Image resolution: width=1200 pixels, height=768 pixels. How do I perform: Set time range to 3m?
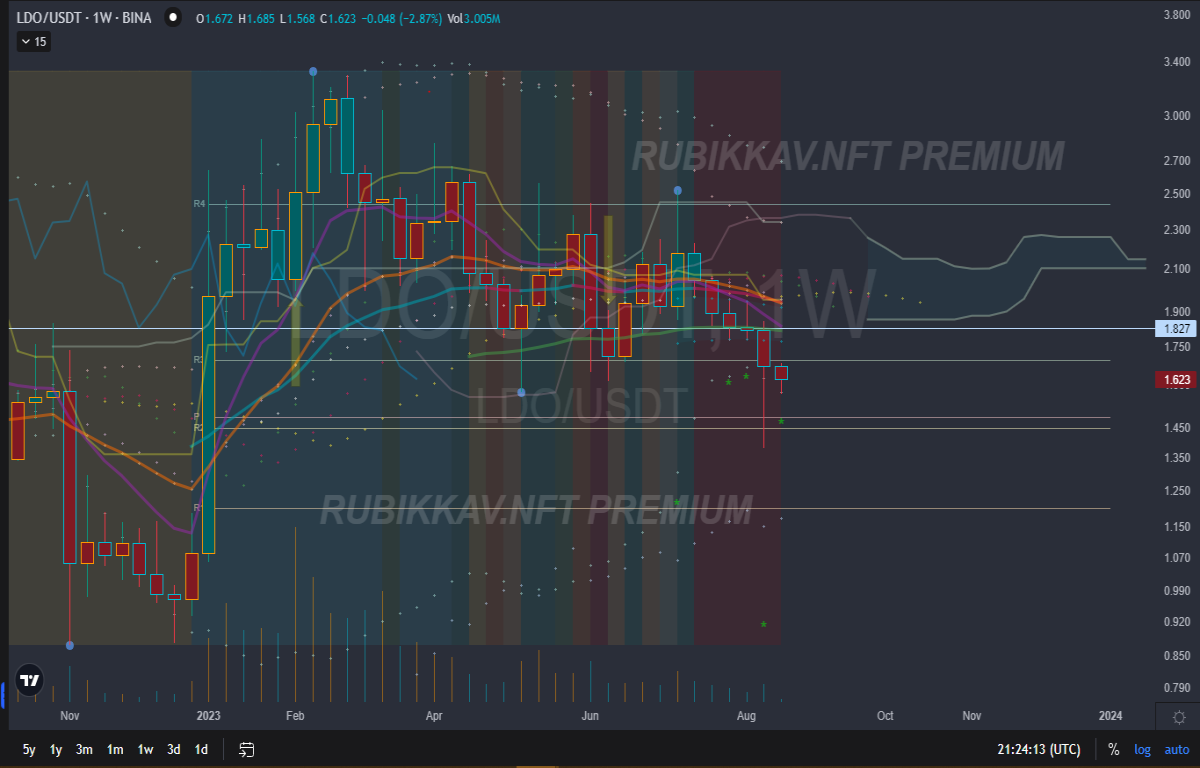pyautogui.click(x=85, y=749)
